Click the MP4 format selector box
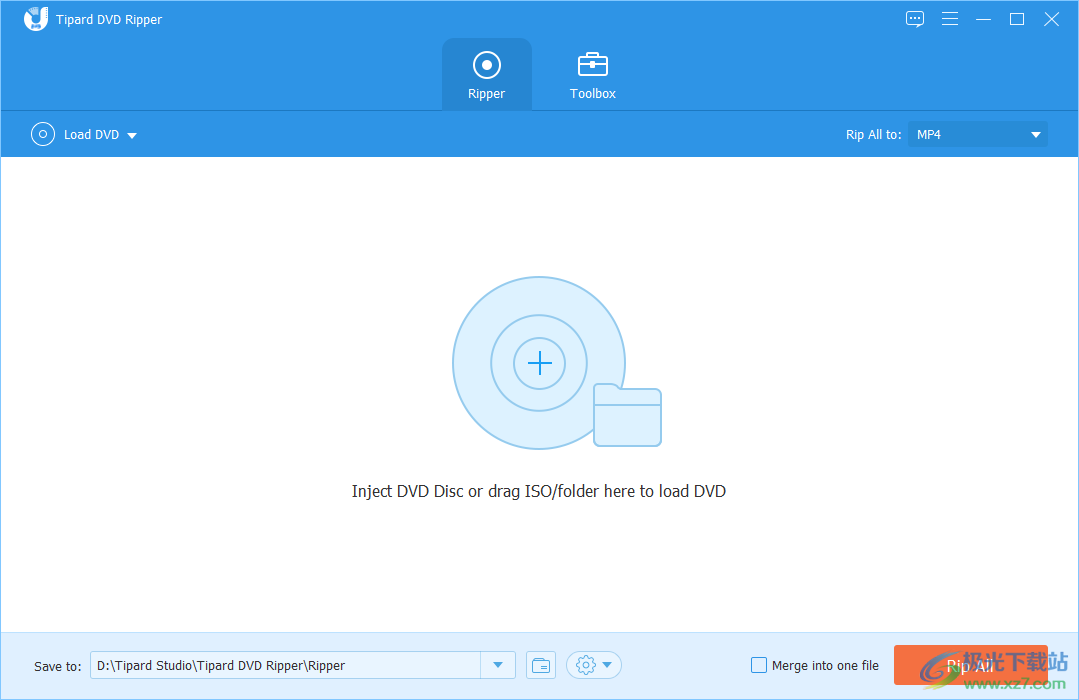 click(x=977, y=134)
